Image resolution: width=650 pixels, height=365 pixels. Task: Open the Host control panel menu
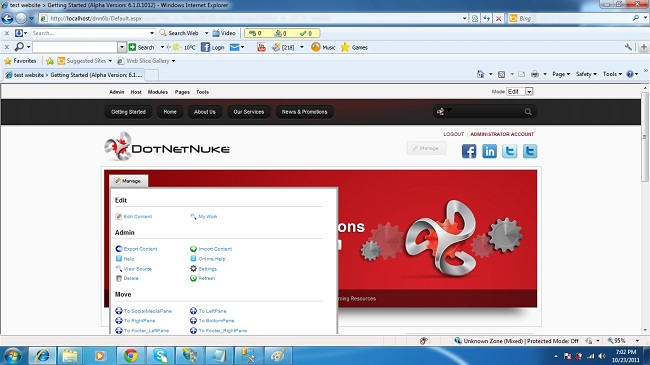coord(136,92)
